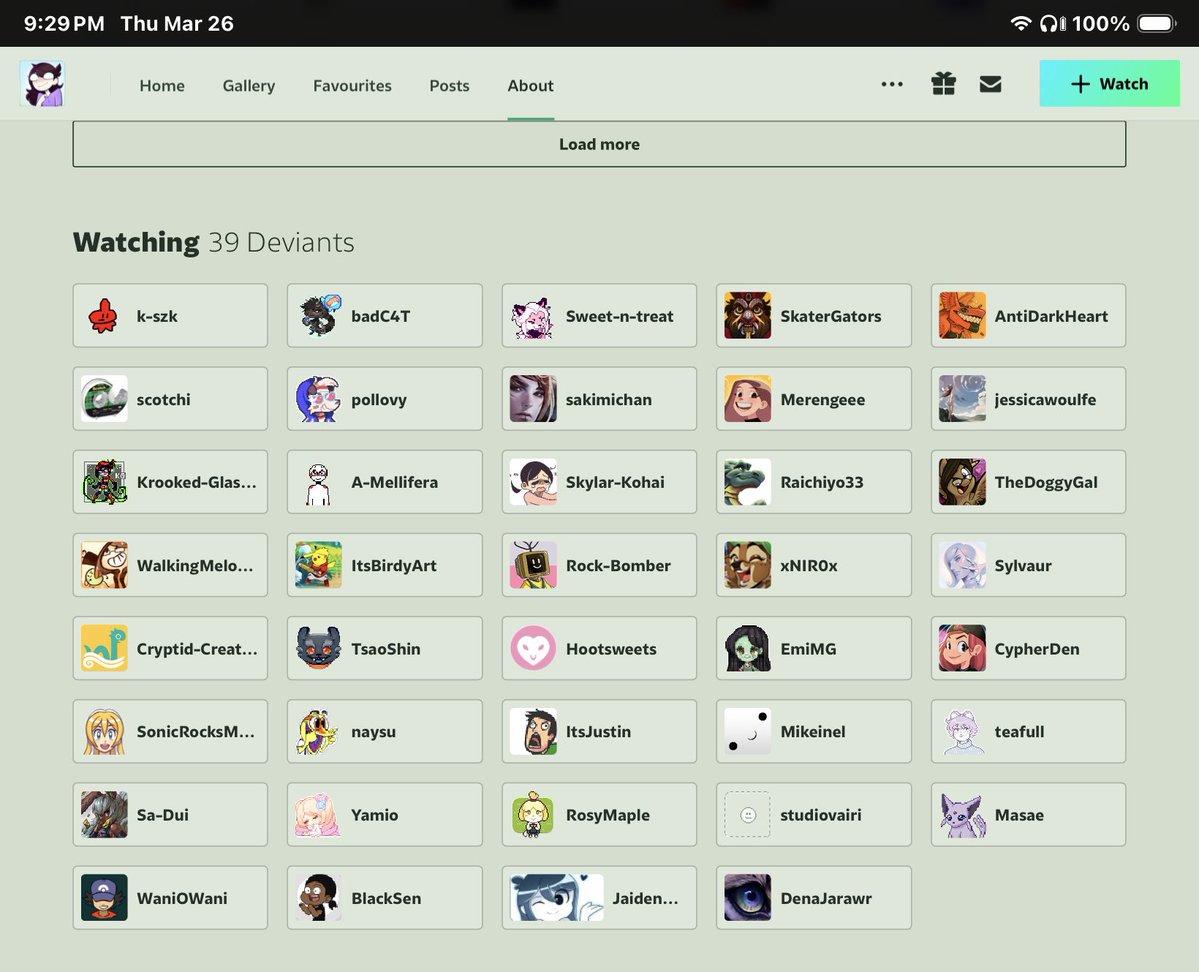Click the '39 Deviants' count text
1199x972 pixels.
tap(281, 242)
